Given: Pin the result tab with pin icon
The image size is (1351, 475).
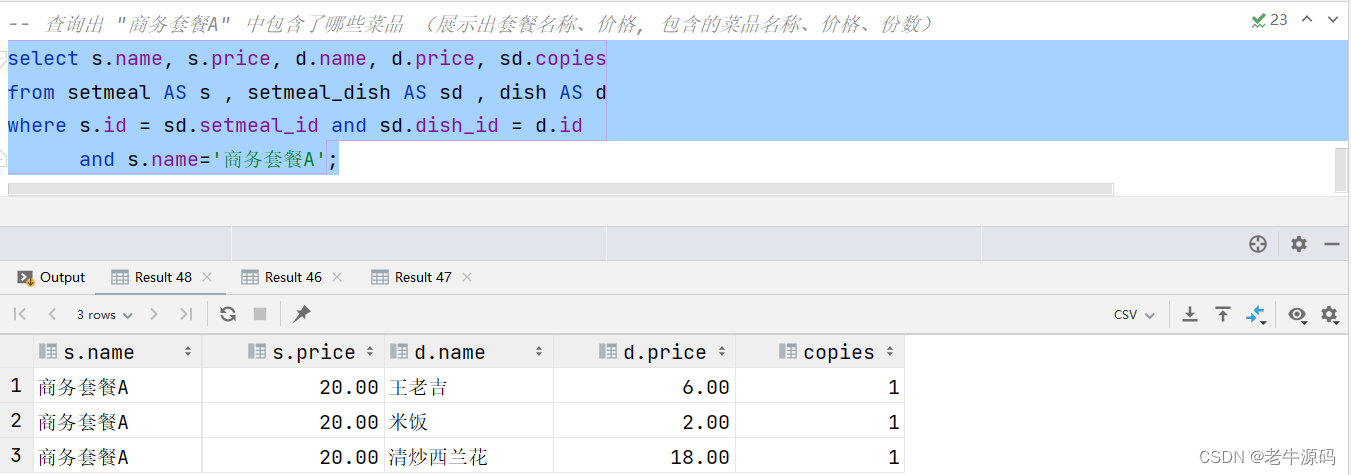Looking at the screenshot, I should pyautogui.click(x=301, y=314).
